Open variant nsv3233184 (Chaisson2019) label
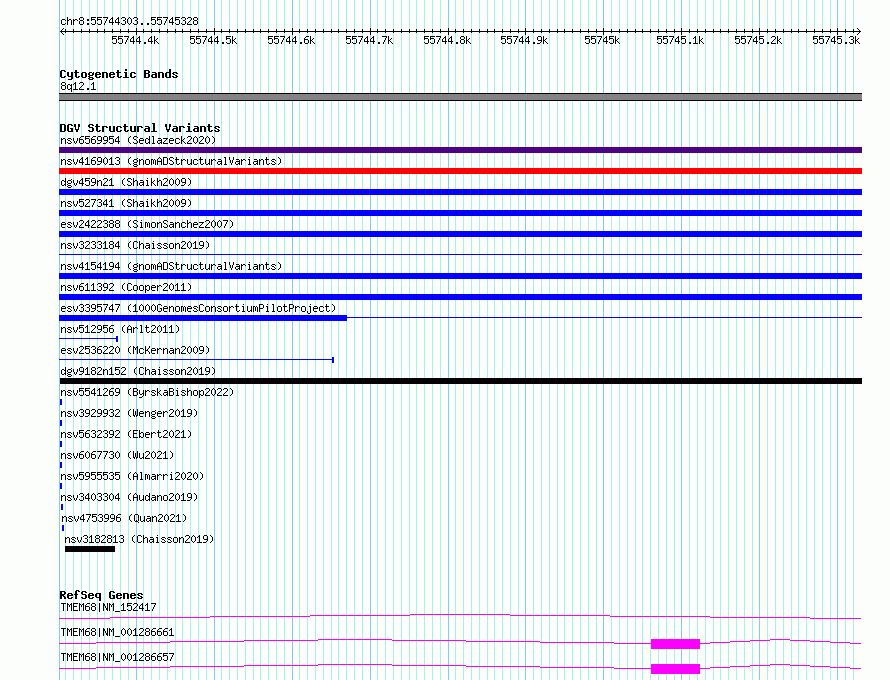The height and width of the screenshot is (680, 890). (x=135, y=245)
